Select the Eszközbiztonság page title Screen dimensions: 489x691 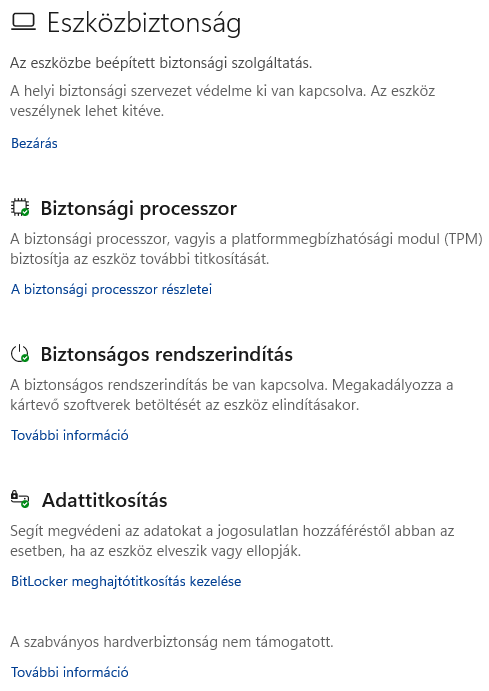pos(144,23)
